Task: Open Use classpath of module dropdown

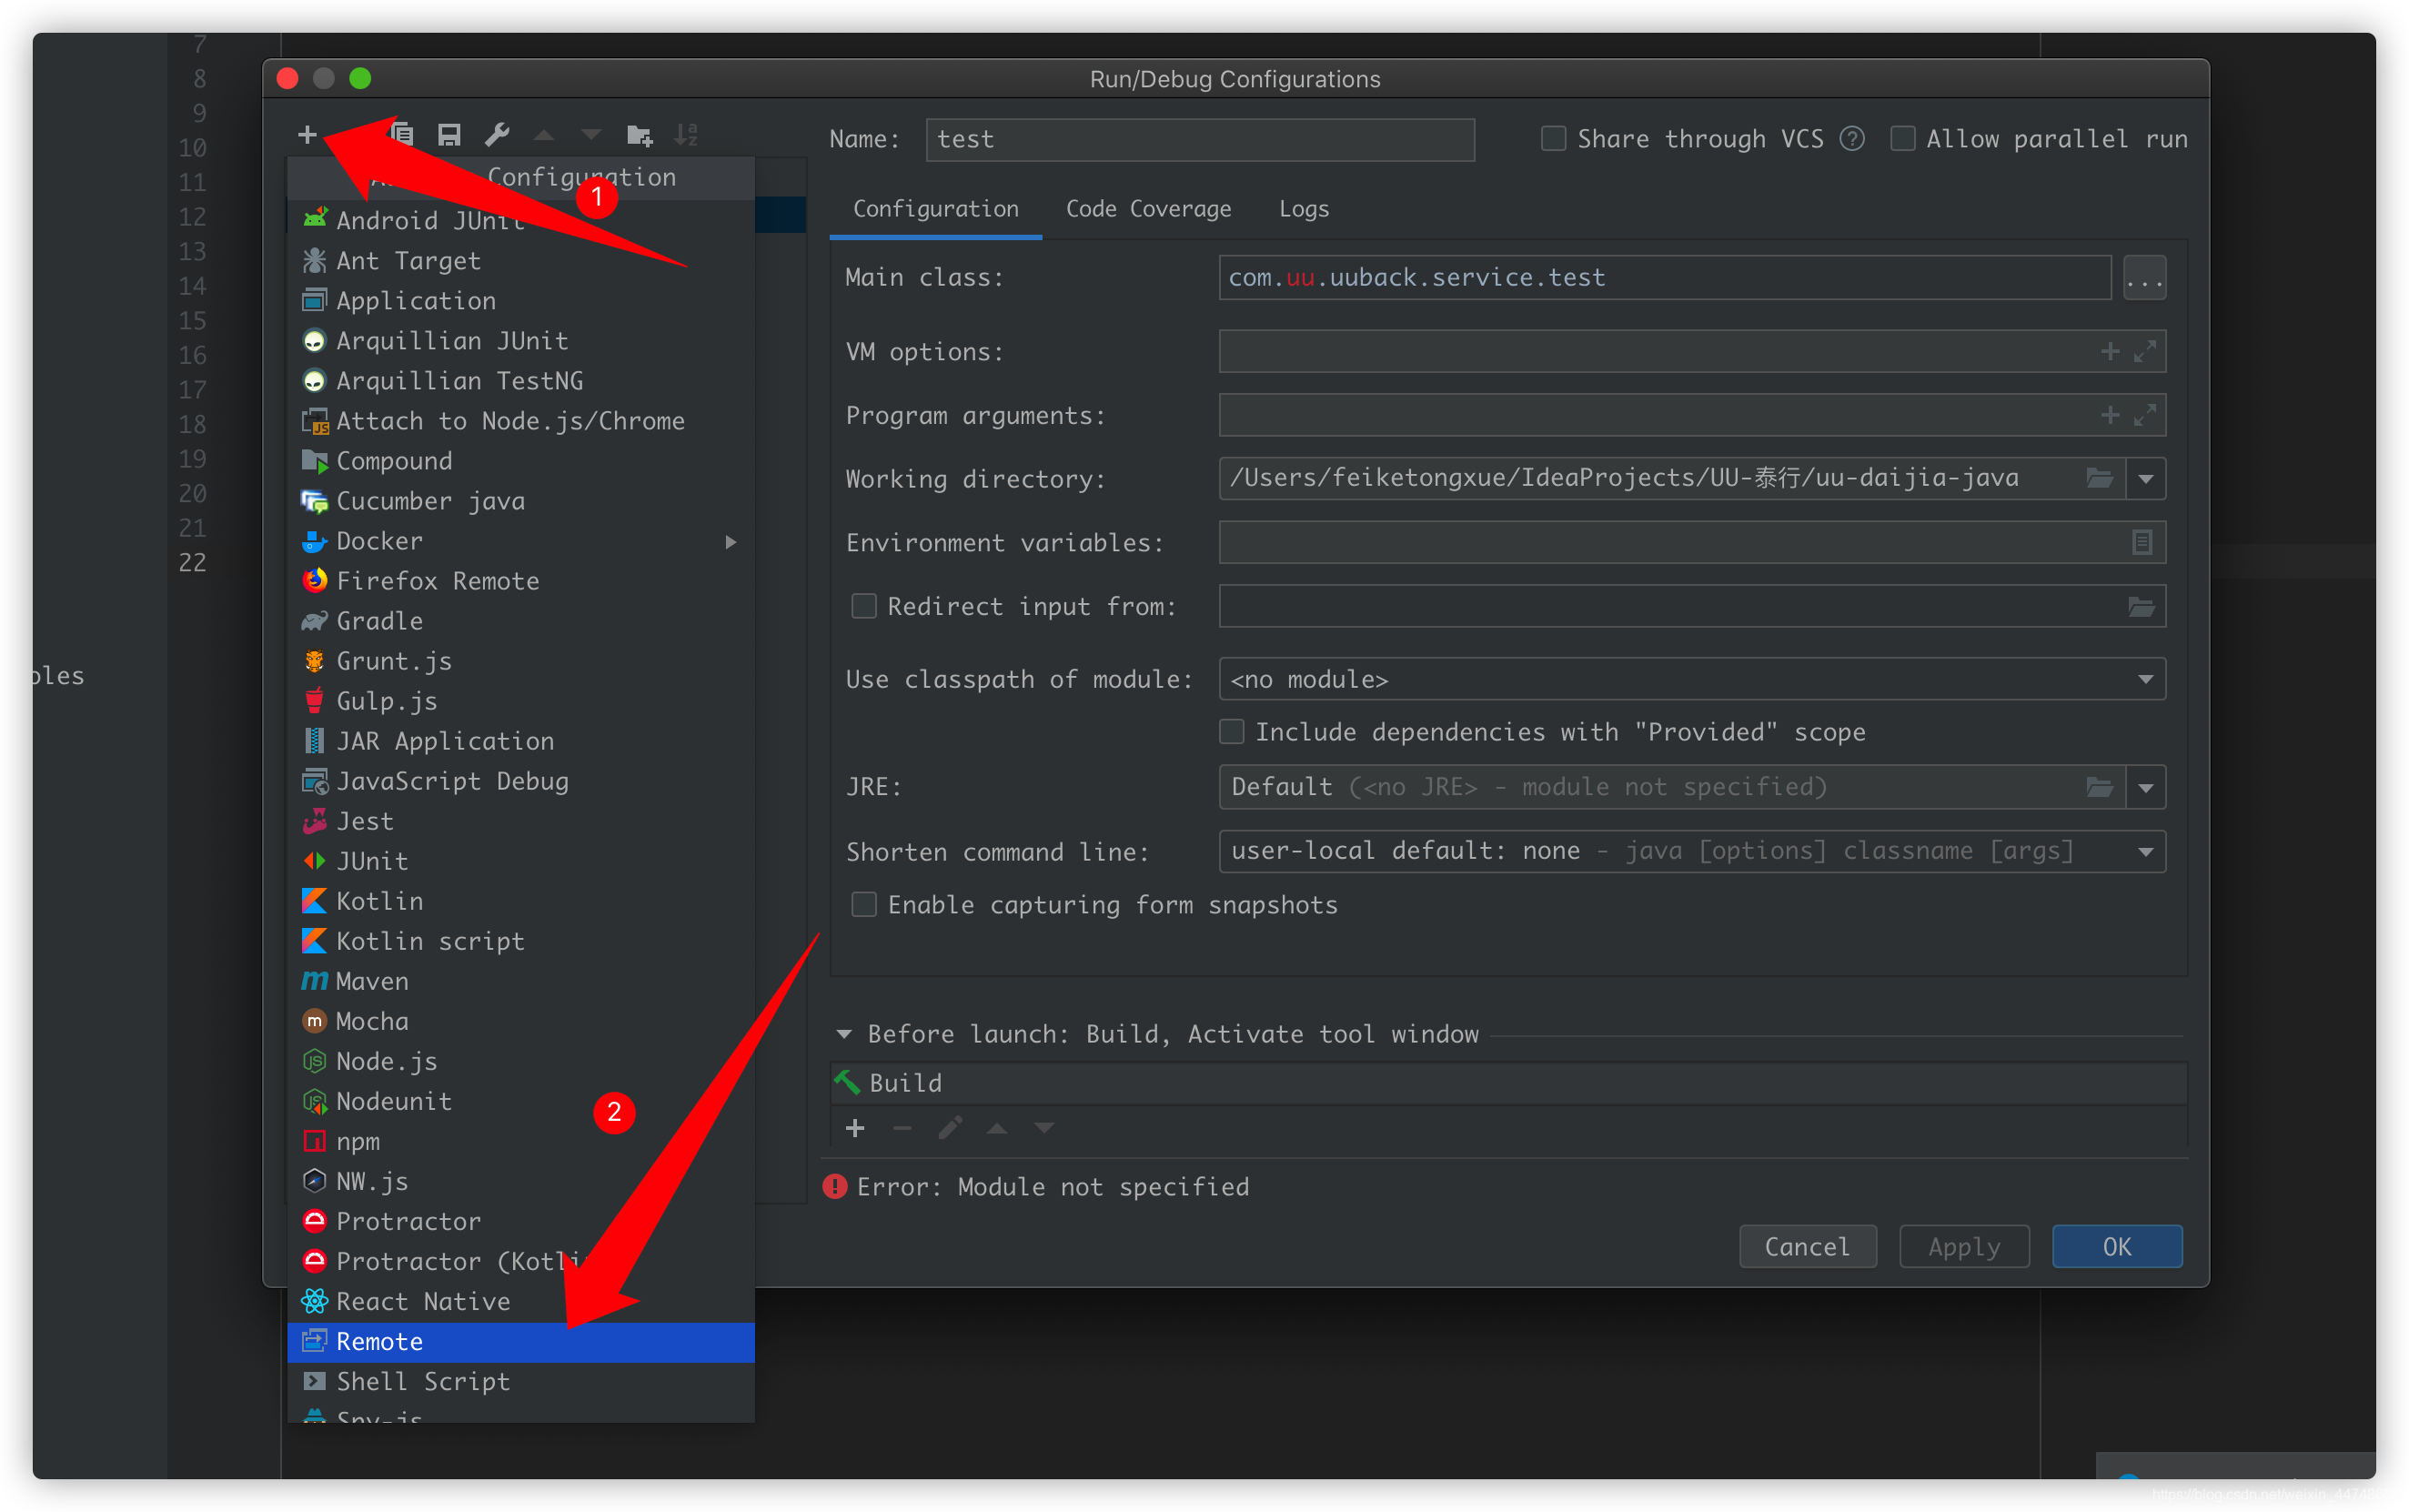Action: pyautogui.click(x=2145, y=680)
